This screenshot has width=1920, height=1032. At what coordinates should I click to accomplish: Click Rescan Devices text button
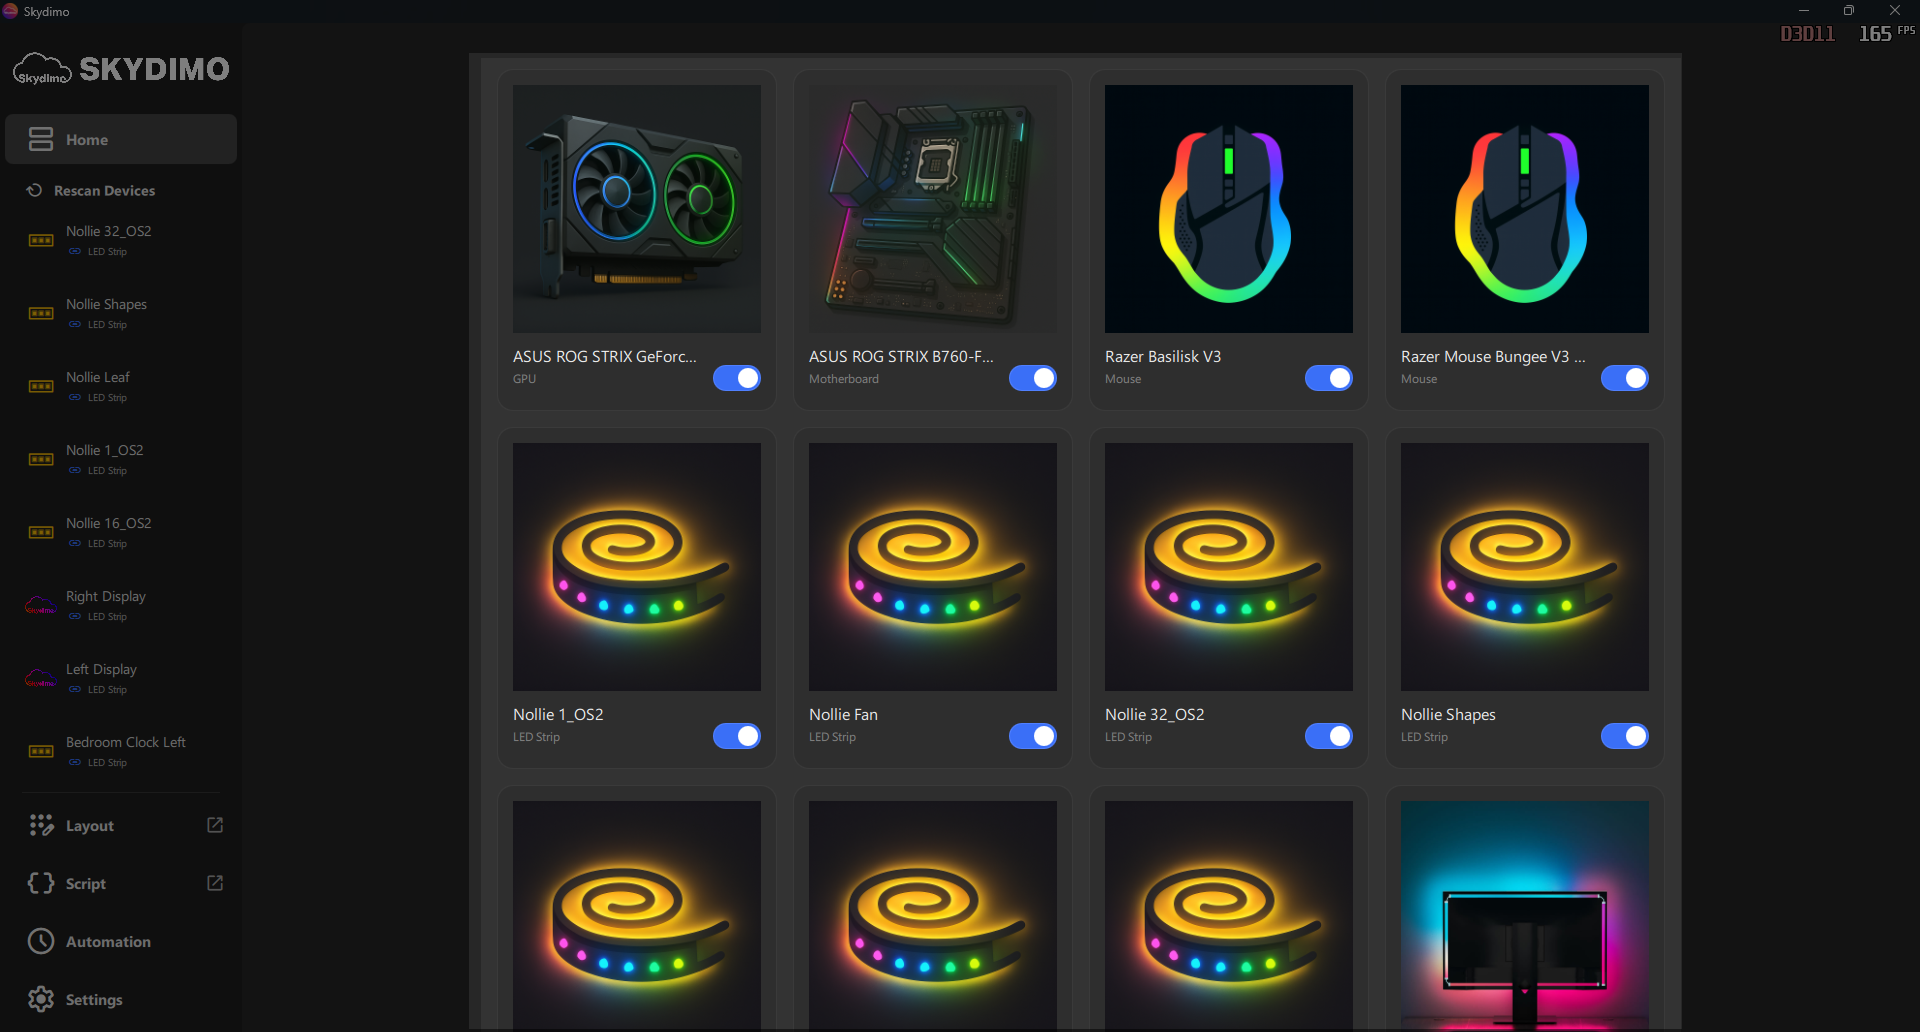[105, 191]
